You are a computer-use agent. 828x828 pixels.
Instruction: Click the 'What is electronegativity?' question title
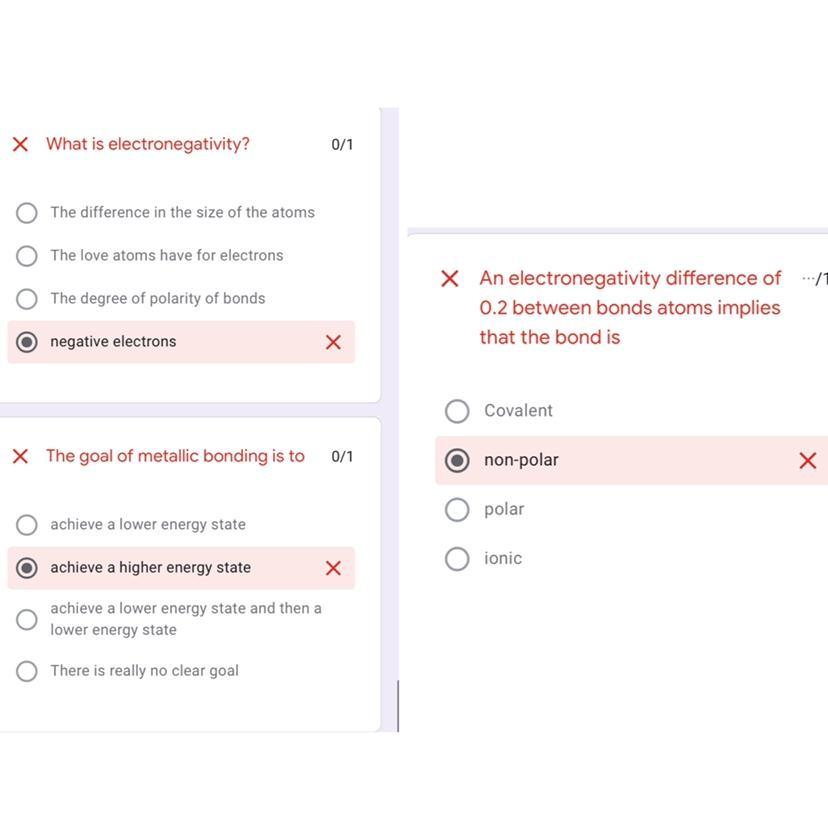[x=148, y=144]
